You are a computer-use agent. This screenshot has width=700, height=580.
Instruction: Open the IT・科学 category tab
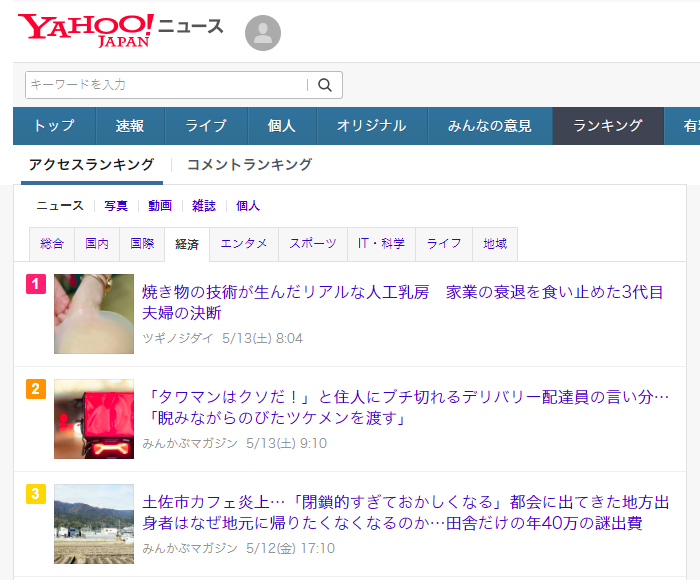(x=381, y=244)
